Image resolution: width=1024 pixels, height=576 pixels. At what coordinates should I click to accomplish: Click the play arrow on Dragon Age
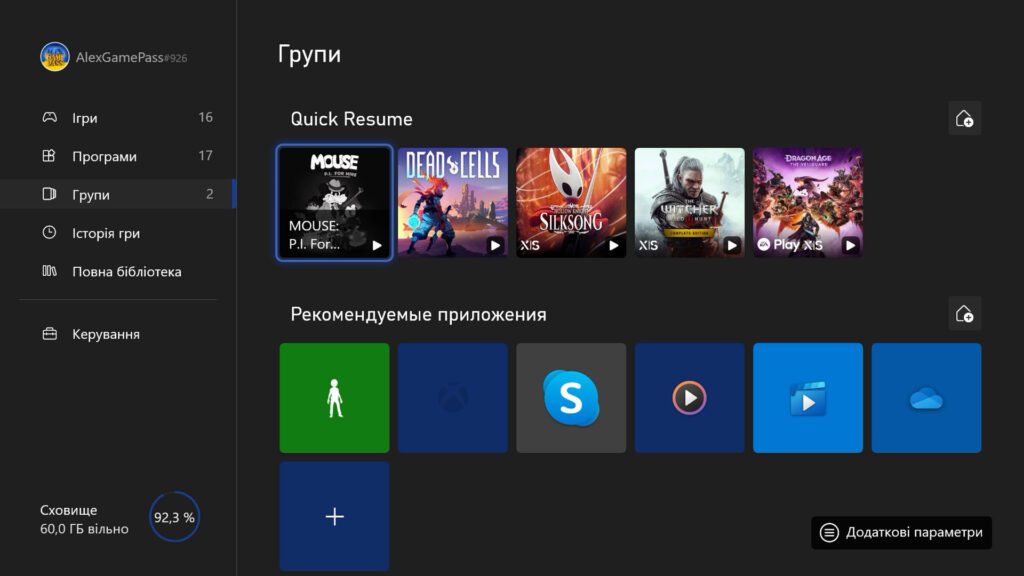click(x=850, y=246)
